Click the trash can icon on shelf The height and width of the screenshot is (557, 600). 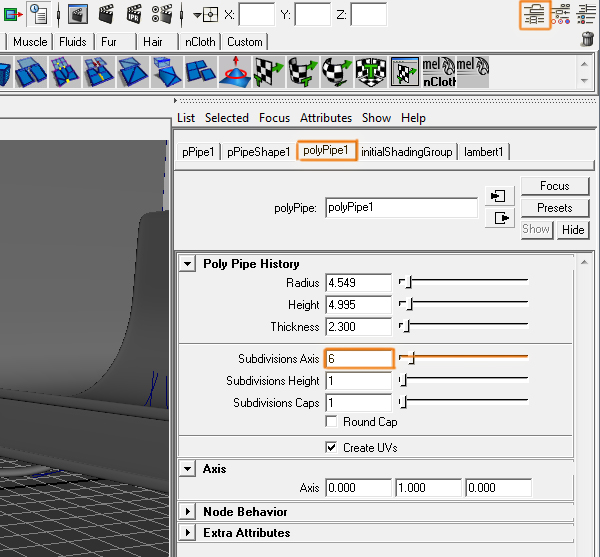(x=587, y=40)
